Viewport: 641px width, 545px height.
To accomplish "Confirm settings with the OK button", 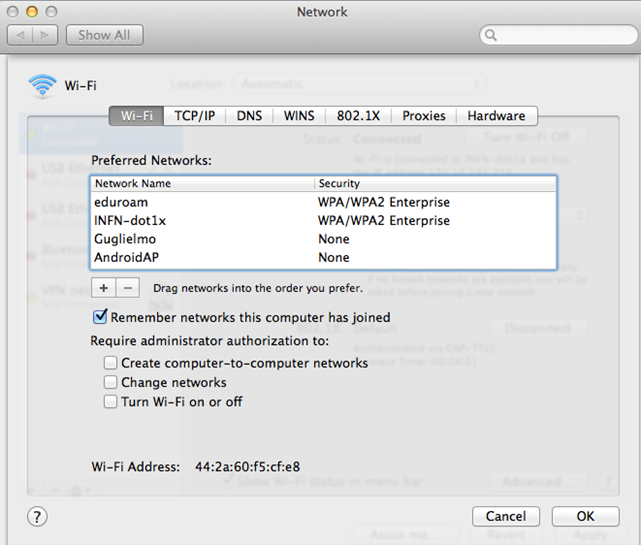I will (x=585, y=516).
